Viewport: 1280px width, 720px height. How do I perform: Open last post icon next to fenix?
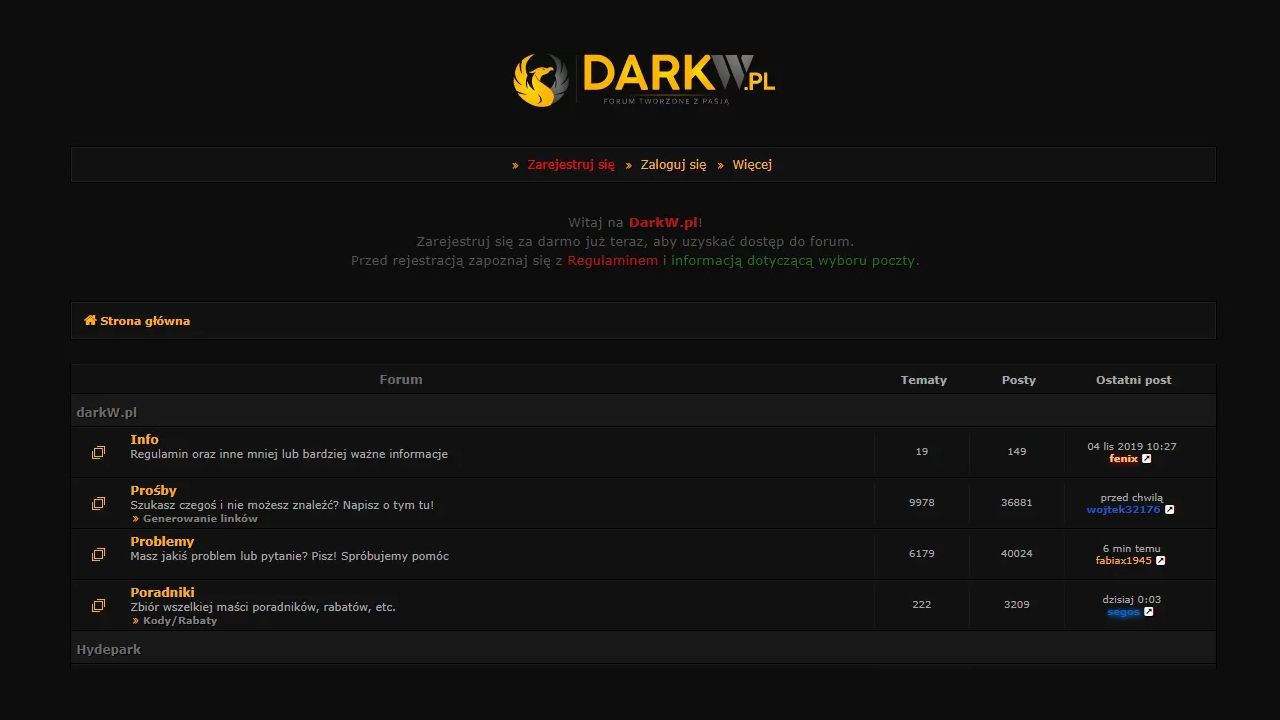(1147, 459)
